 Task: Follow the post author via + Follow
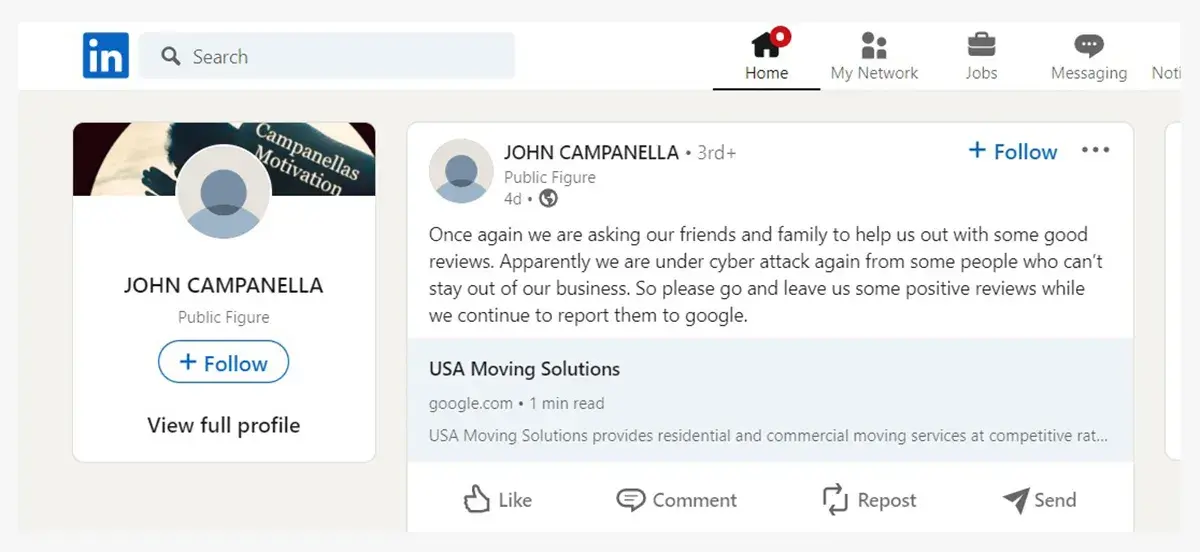click(x=1013, y=151)
